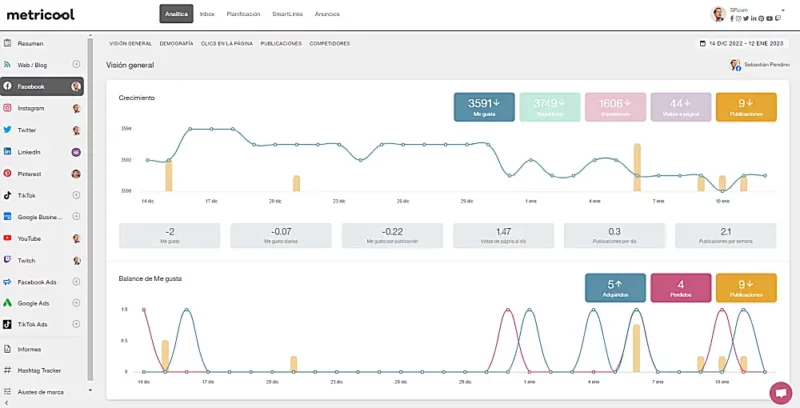The image size is (800, 408).
Task: Toggle the Impresiones series in chart
Action: (x=615, y=107)
